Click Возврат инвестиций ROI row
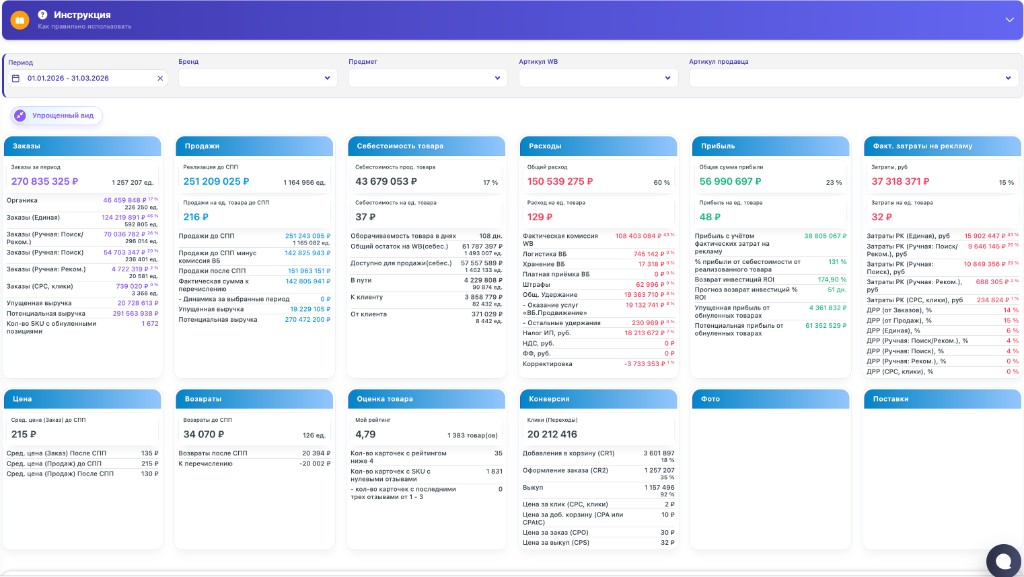Viewport: 1024px width, 577px height. [771, 279]
